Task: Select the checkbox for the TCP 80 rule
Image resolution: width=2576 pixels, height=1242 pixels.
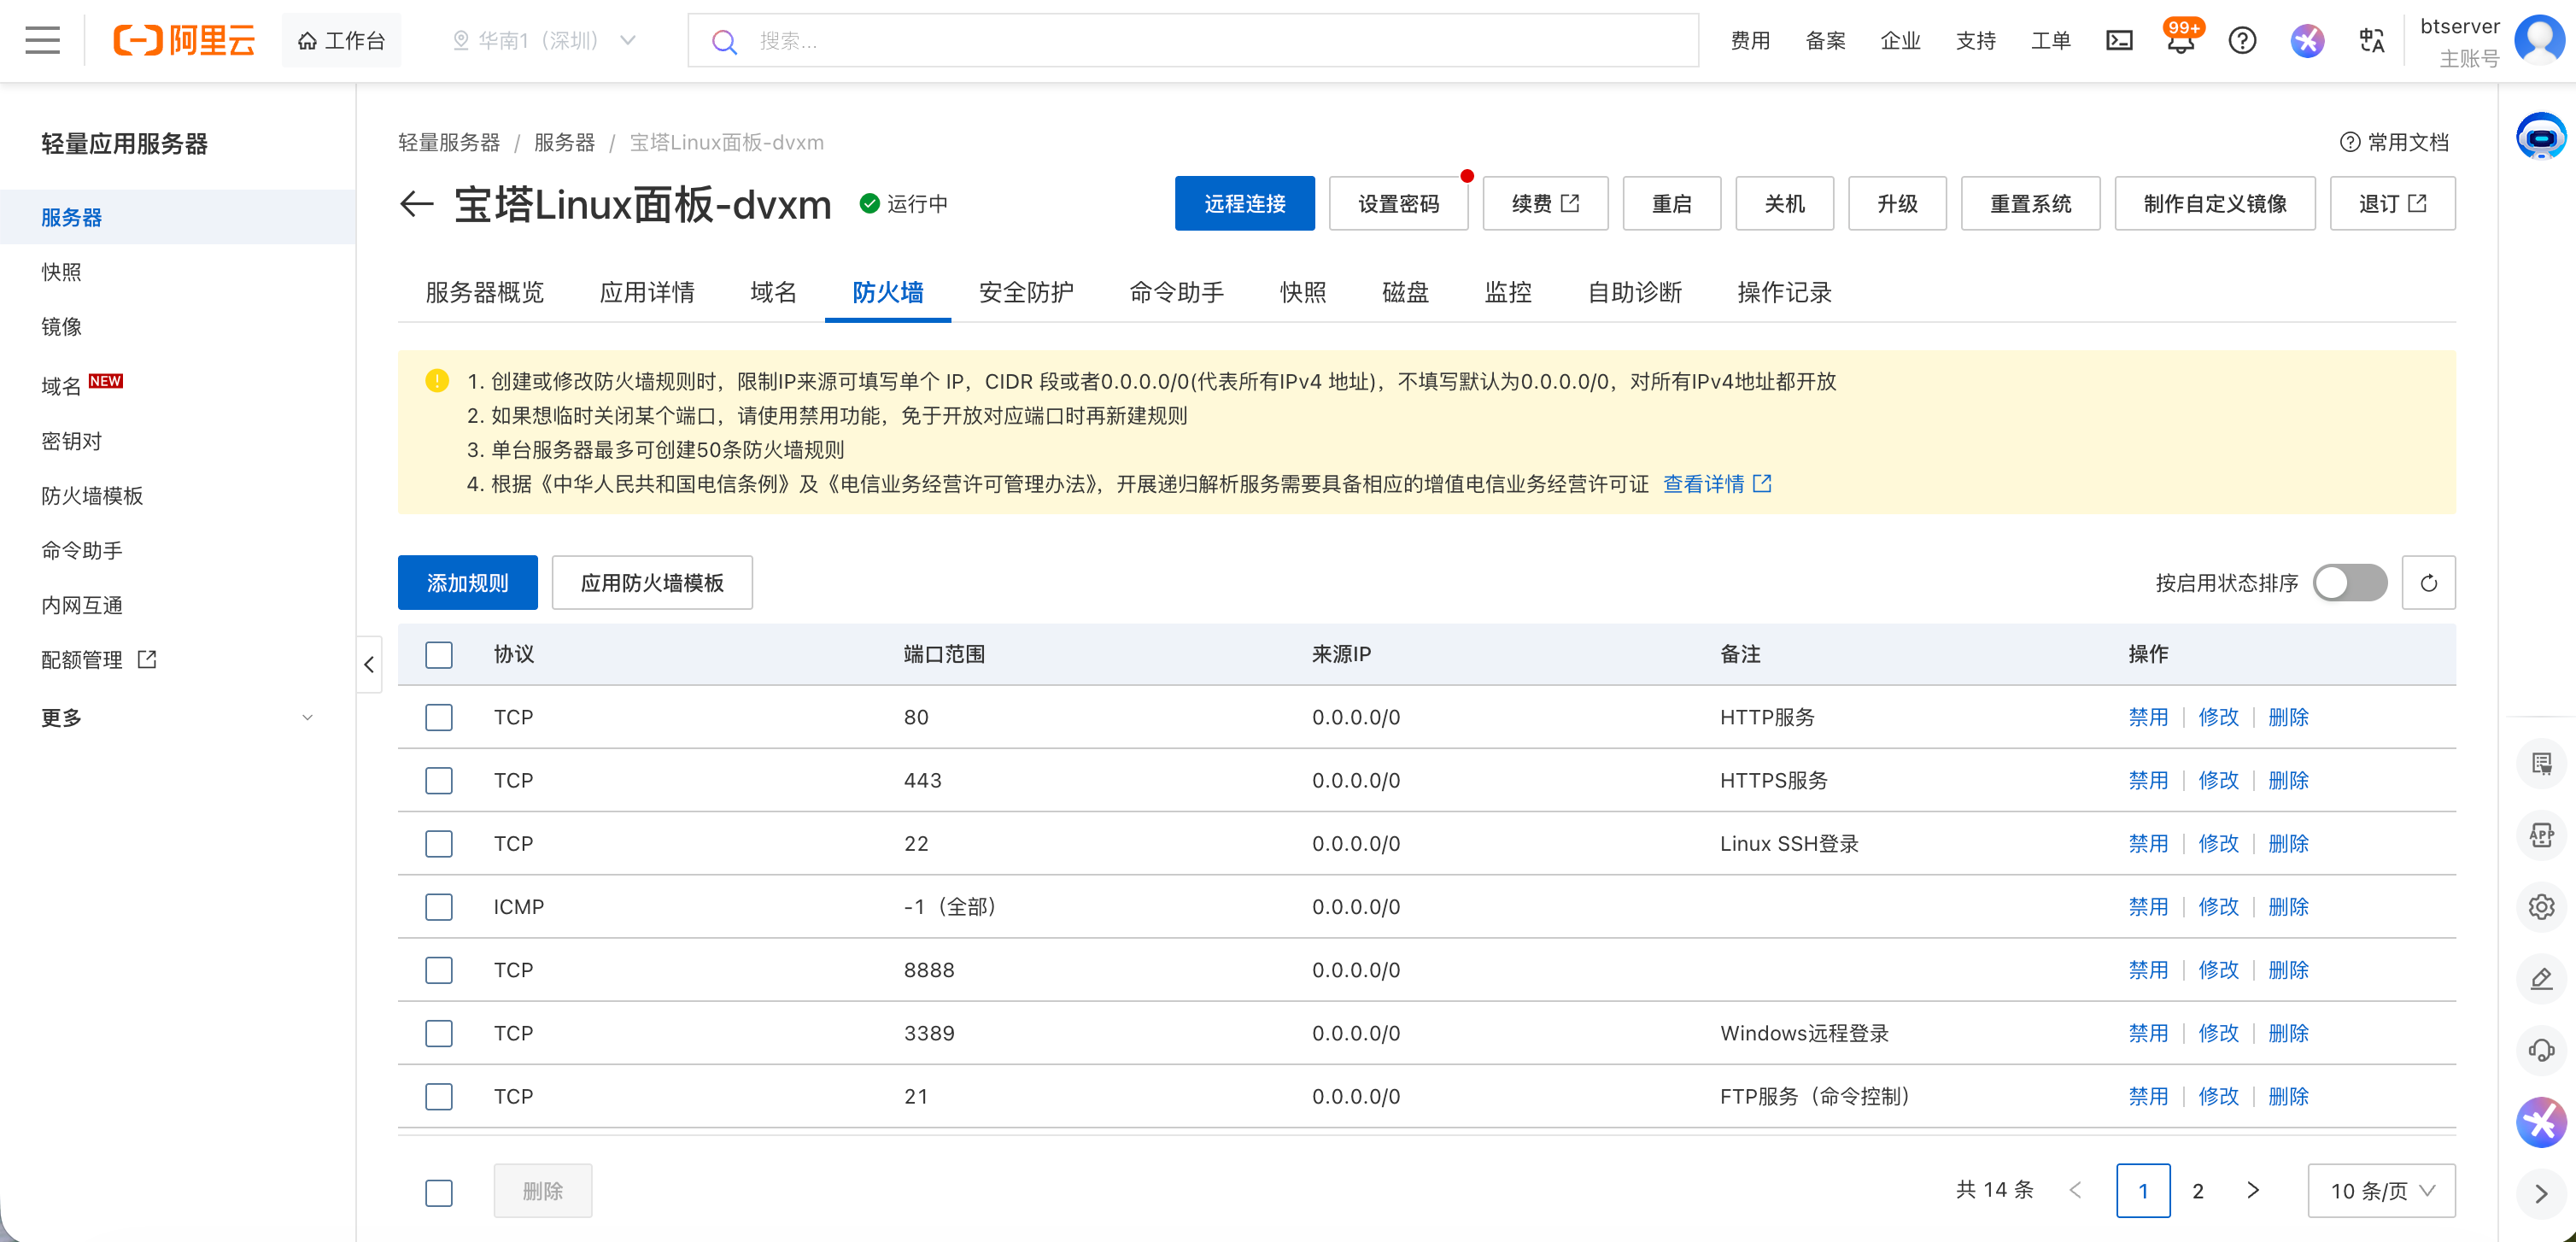Action: (439, 717)
